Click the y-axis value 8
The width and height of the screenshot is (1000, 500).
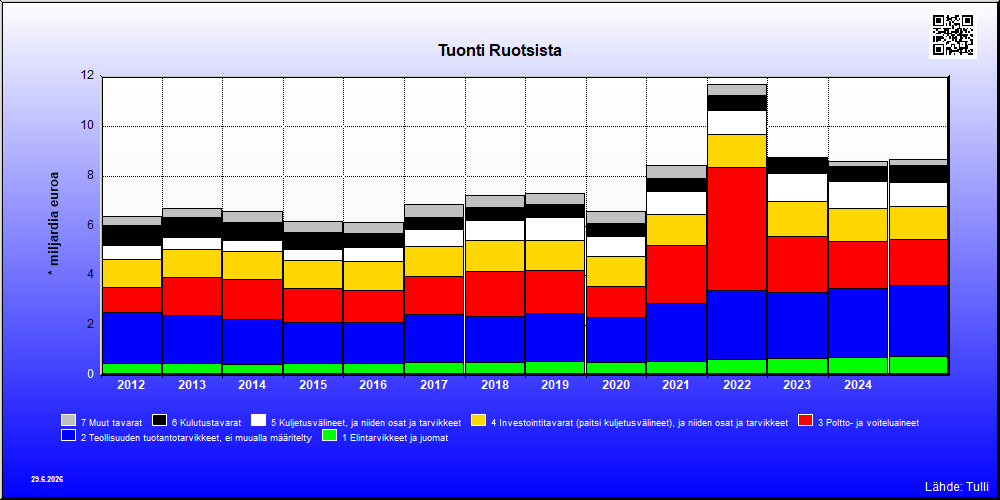(90, 175)
